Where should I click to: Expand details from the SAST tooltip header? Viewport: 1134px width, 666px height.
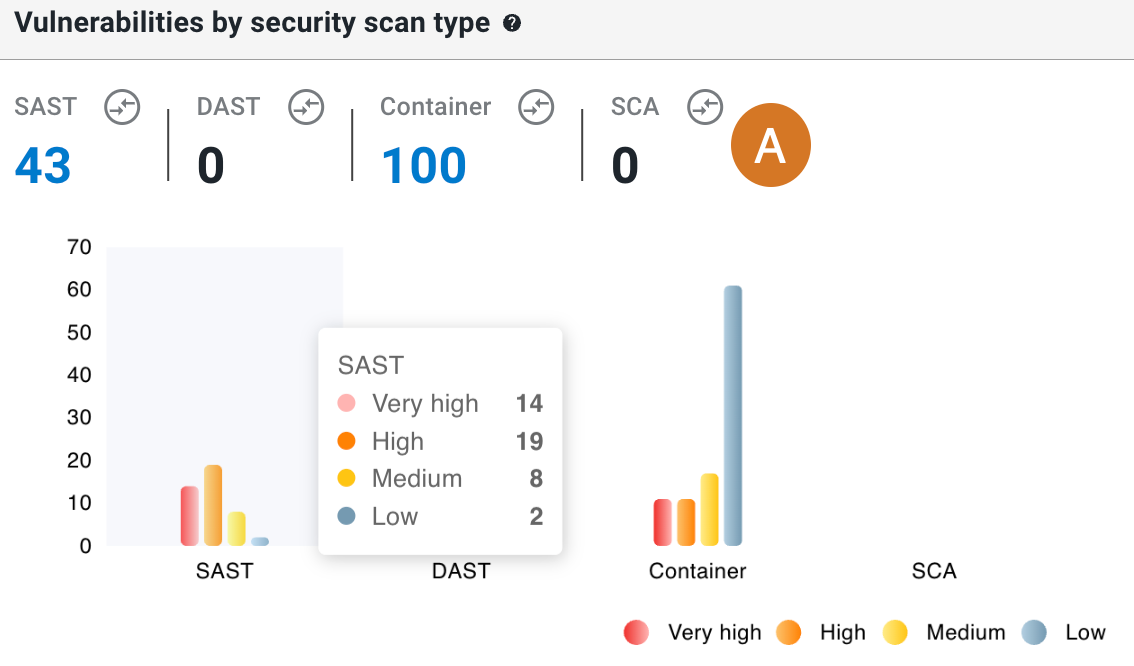point(371,365)
